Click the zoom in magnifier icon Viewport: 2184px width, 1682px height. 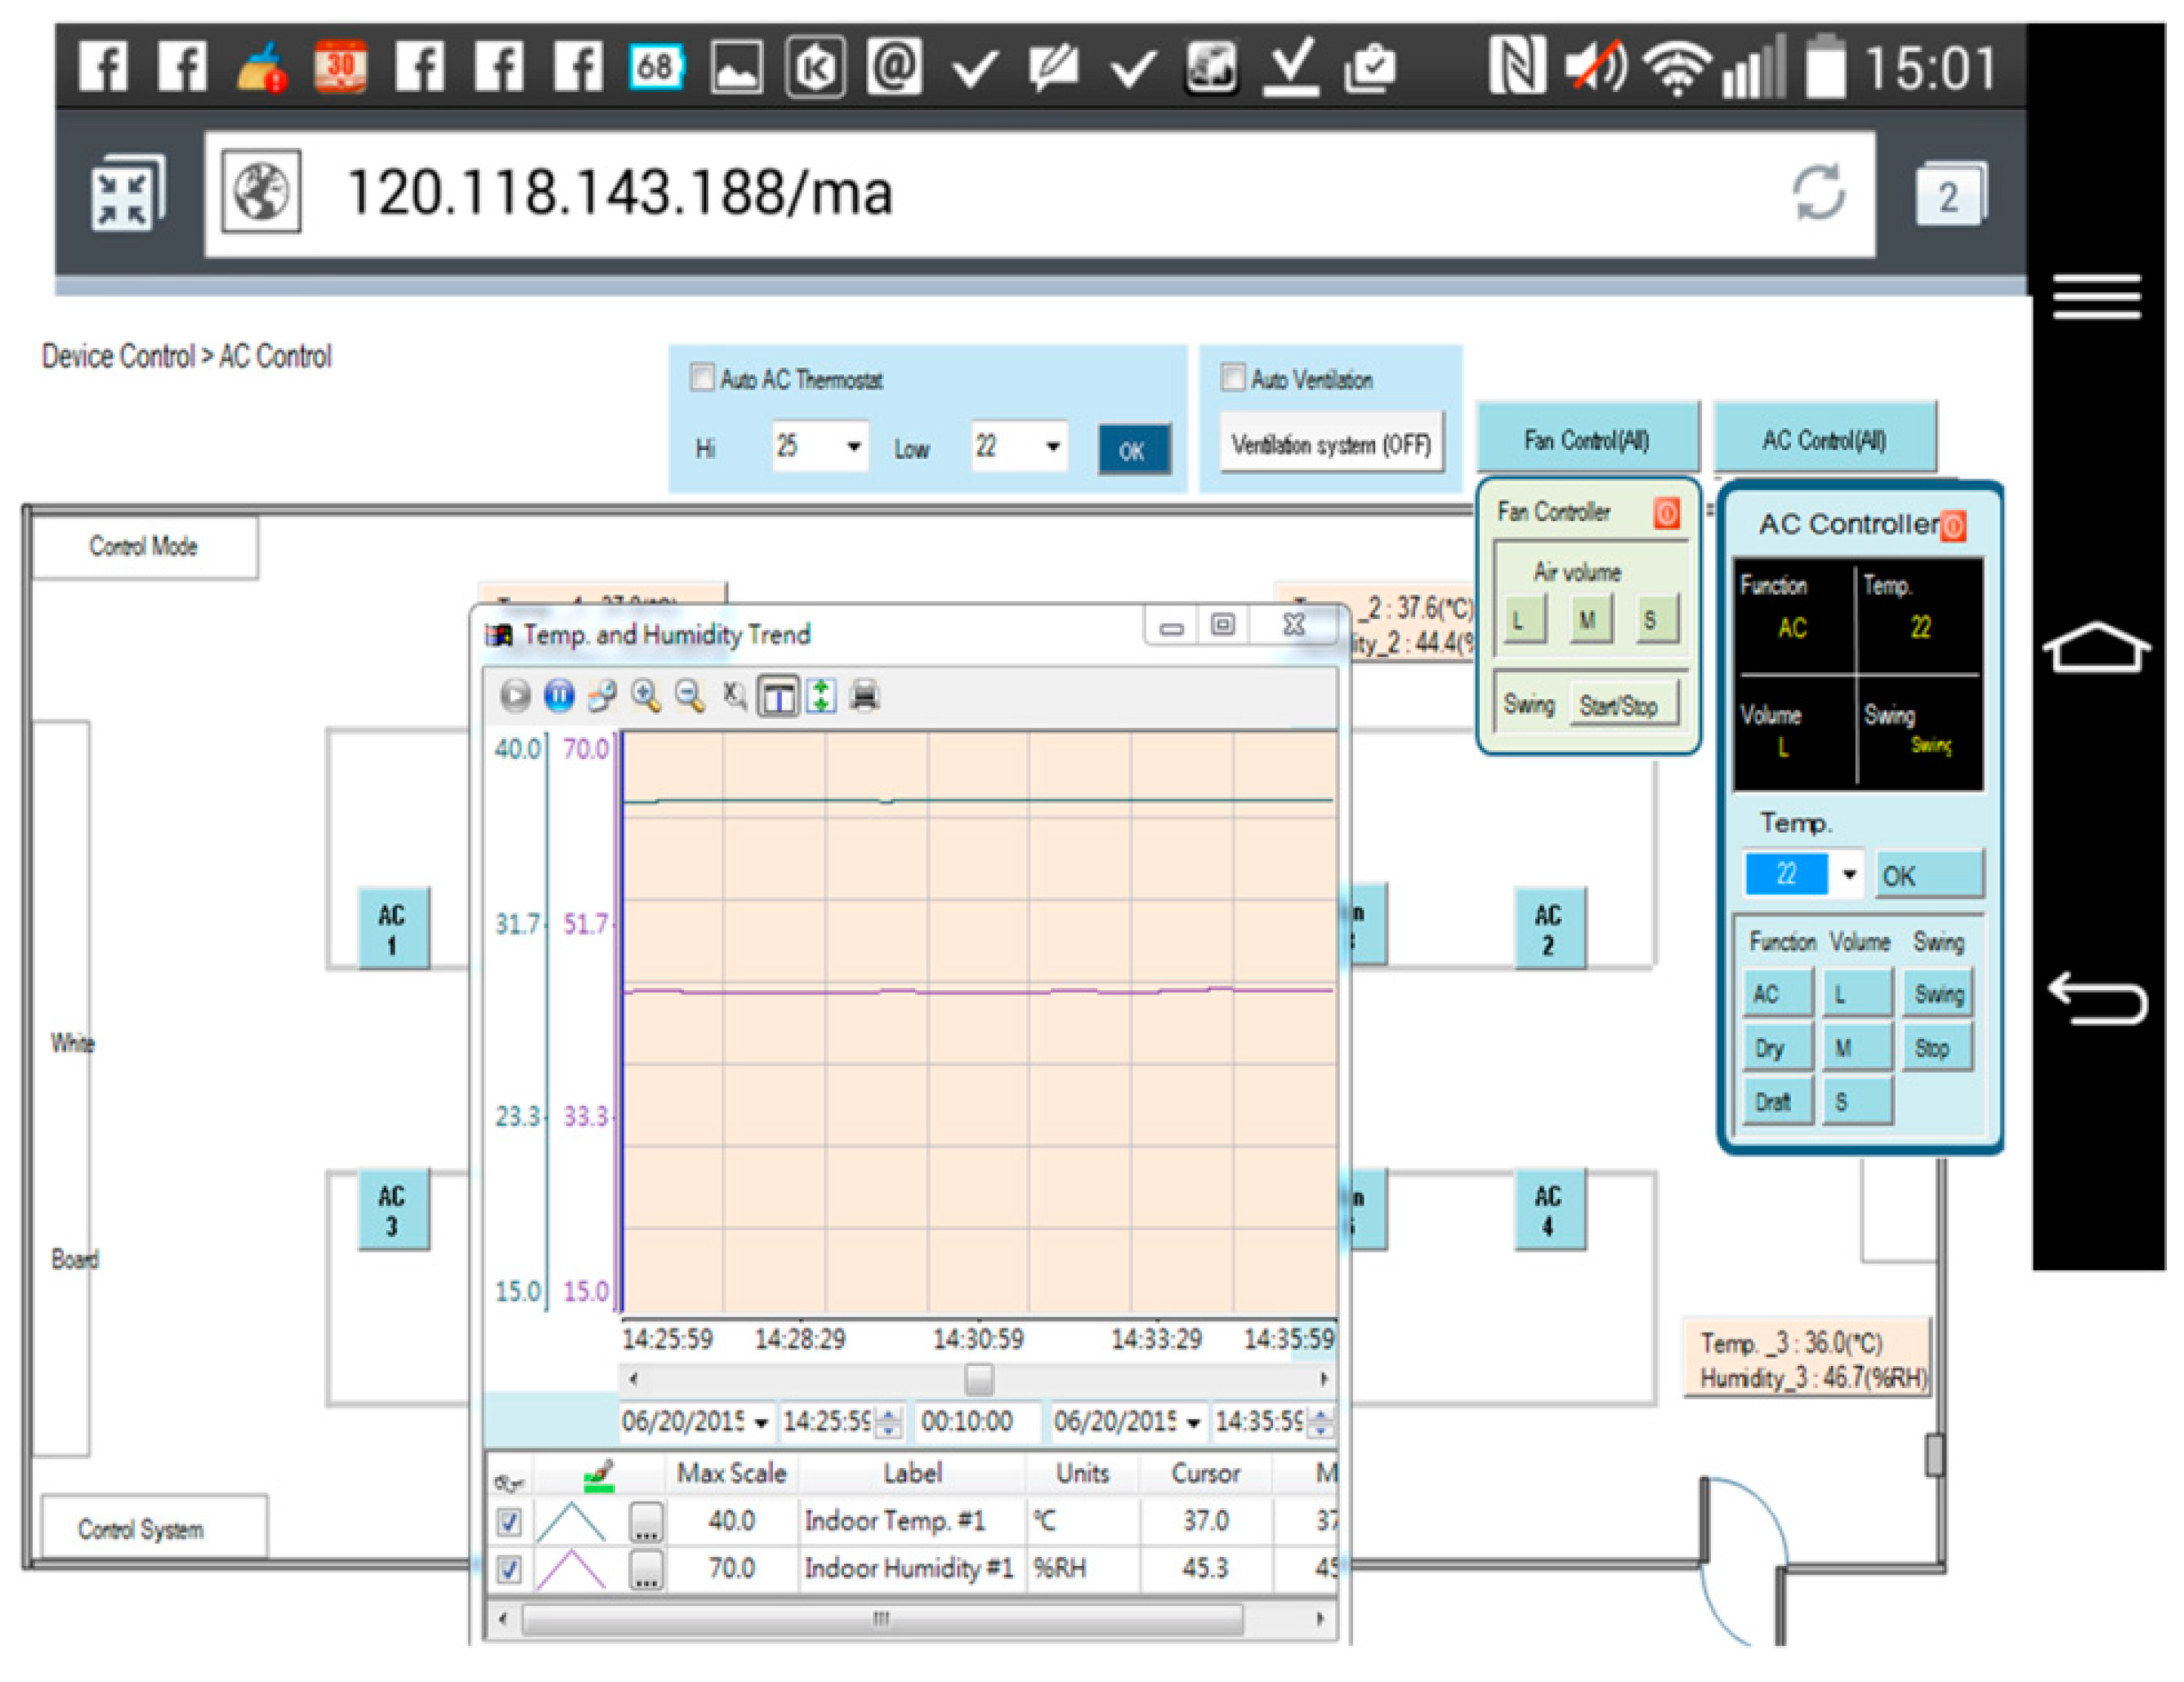[x=645, y=696]
